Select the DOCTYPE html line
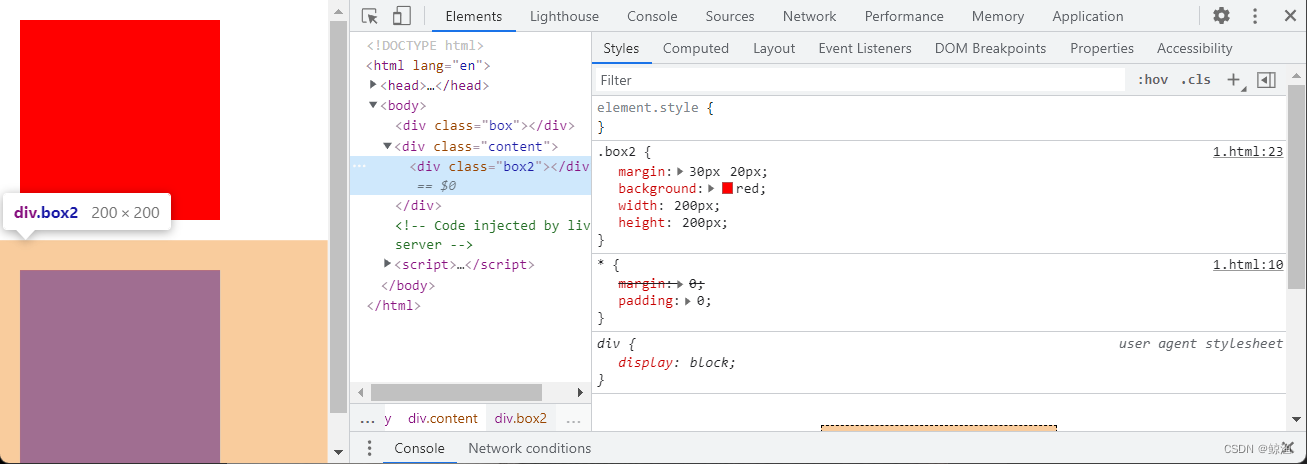This screenshot has height=464, width=1307. coord(425,45)
